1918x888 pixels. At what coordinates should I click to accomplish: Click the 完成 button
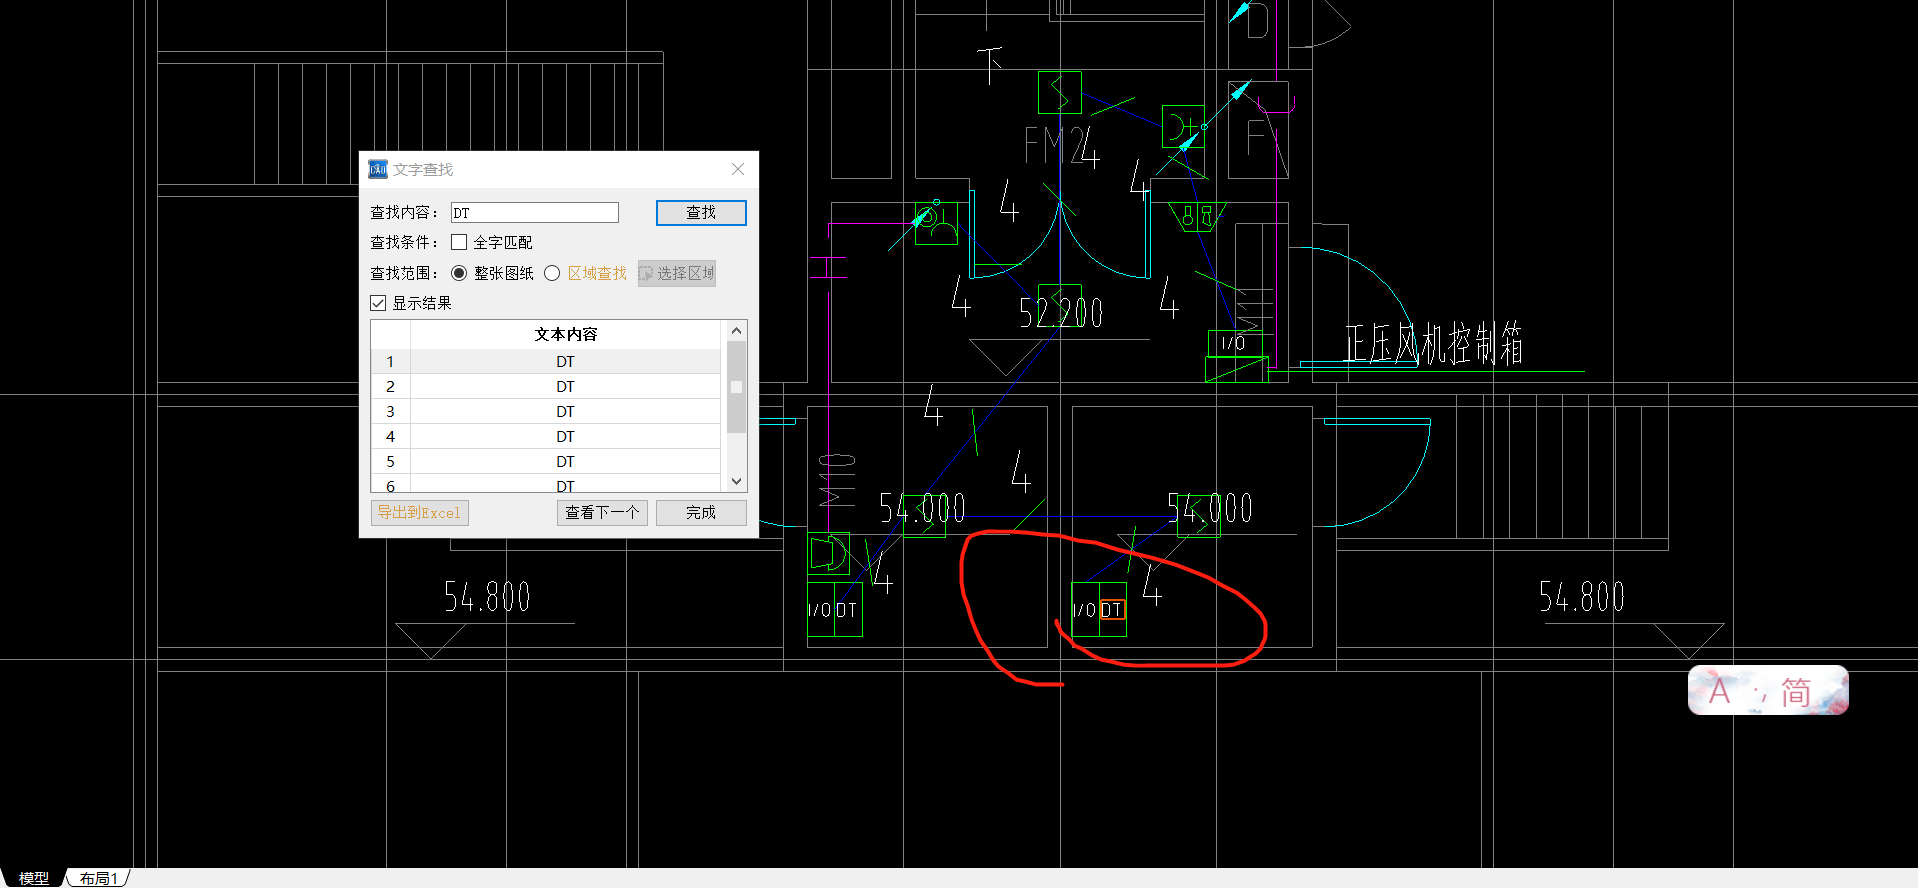pyautogui.click(x=700, y=512)
